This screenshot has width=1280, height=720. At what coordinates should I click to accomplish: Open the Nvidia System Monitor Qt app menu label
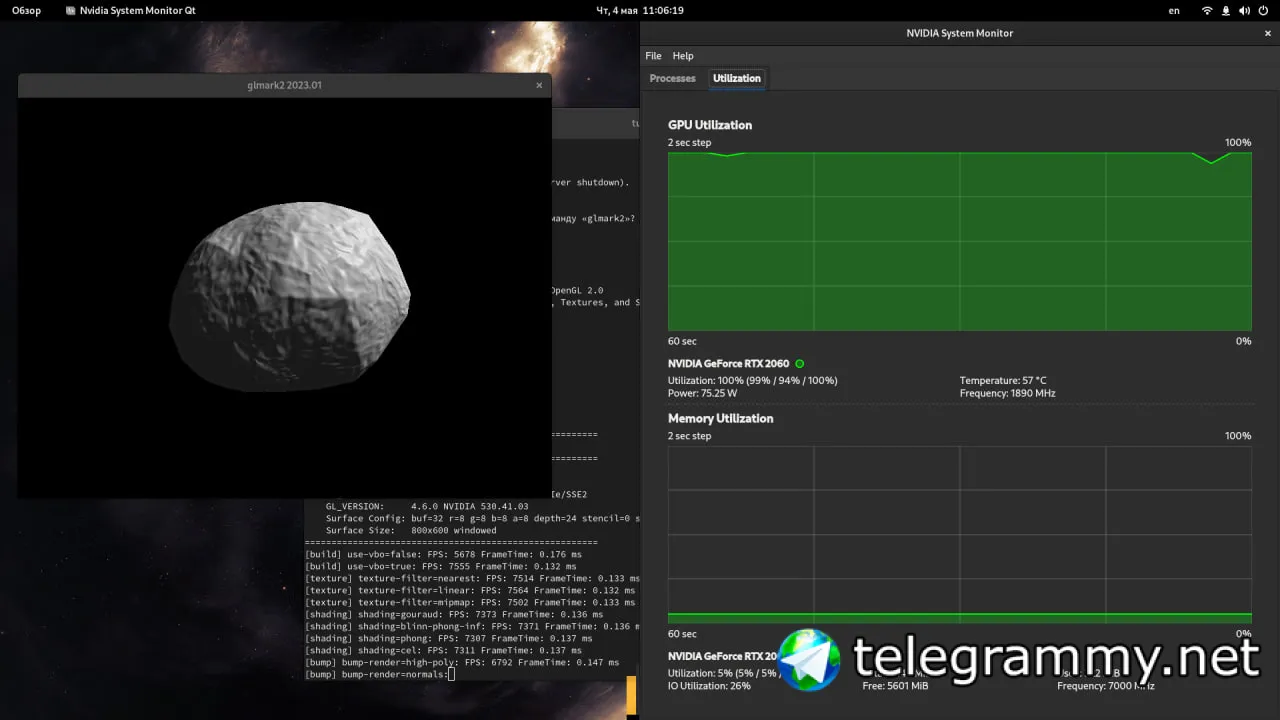coord(138,11)
